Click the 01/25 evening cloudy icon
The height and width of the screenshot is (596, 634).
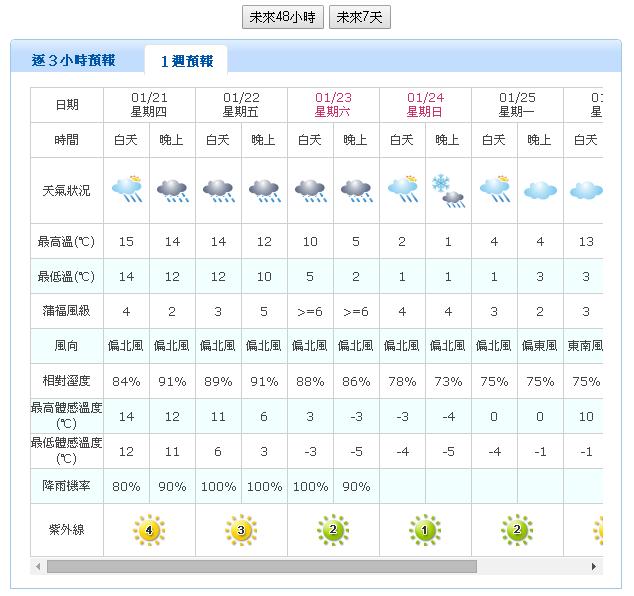pyautogui.click(x=540, y=190)
